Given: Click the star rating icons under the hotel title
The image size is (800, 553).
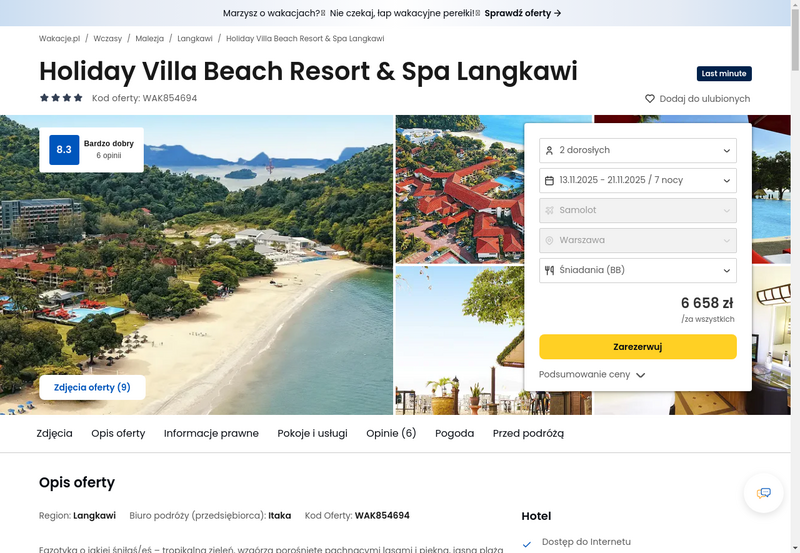Looking at the screenshot, I should coord(61,98).
